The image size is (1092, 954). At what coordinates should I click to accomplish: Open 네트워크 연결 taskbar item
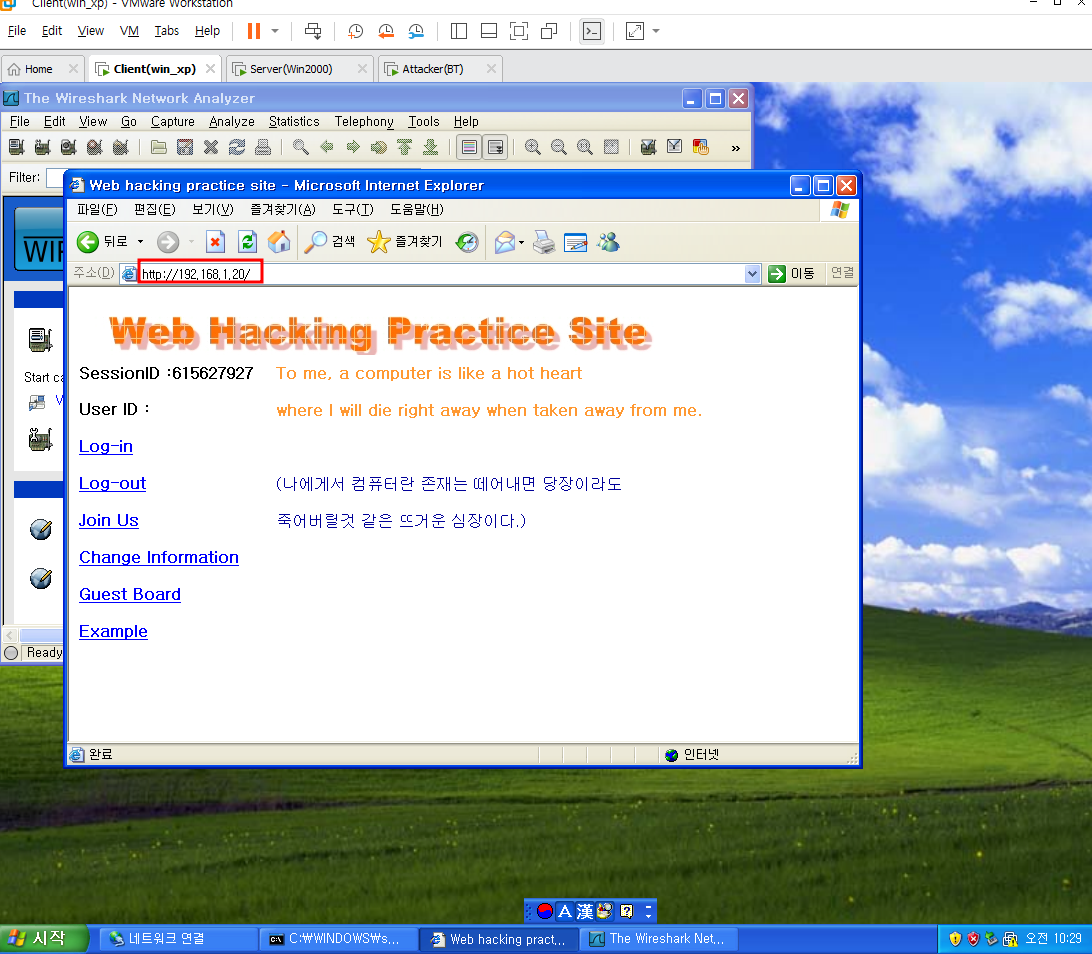[x=178, y=939]
